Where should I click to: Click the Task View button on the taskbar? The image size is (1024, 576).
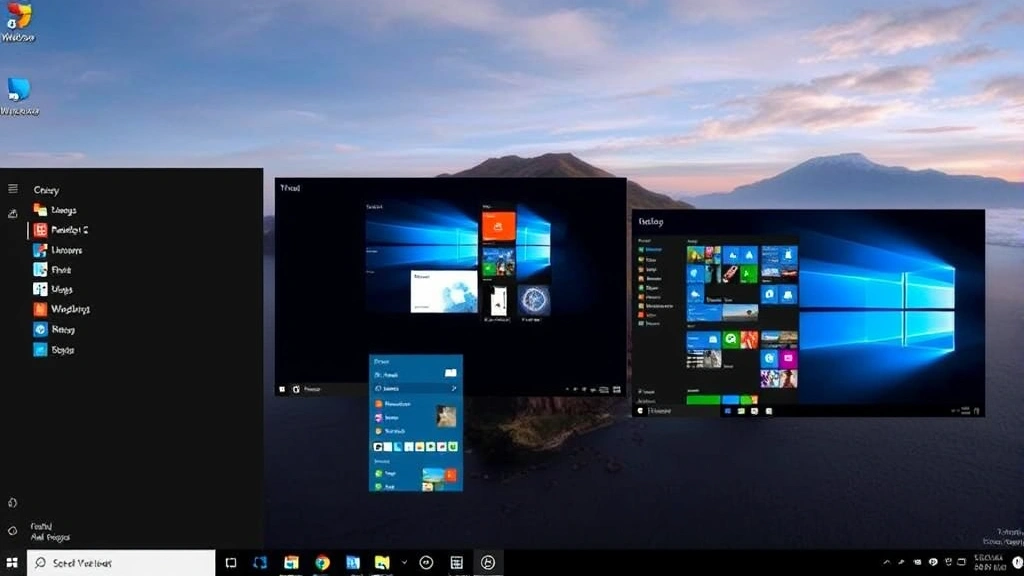231,562
